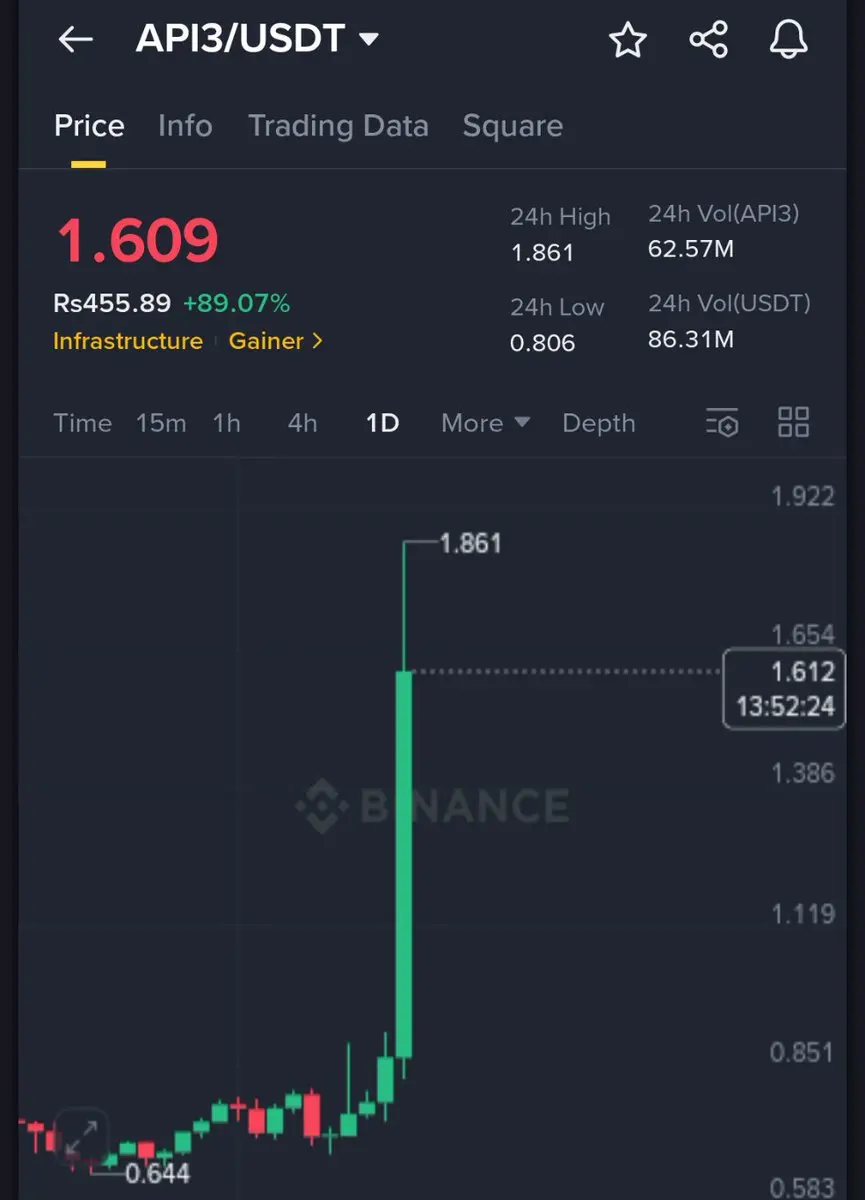
Task: Open the Trading Data tab
Action: point(338,126)
